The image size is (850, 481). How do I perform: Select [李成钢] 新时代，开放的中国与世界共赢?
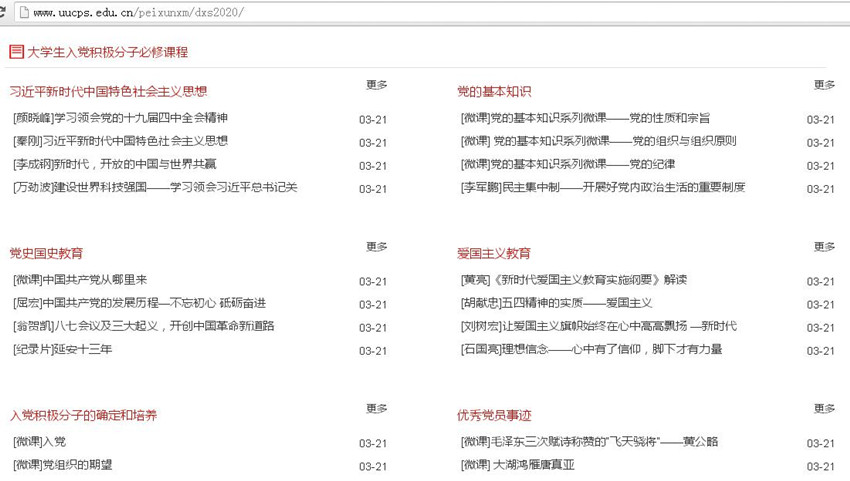click(x=115, y=165)
